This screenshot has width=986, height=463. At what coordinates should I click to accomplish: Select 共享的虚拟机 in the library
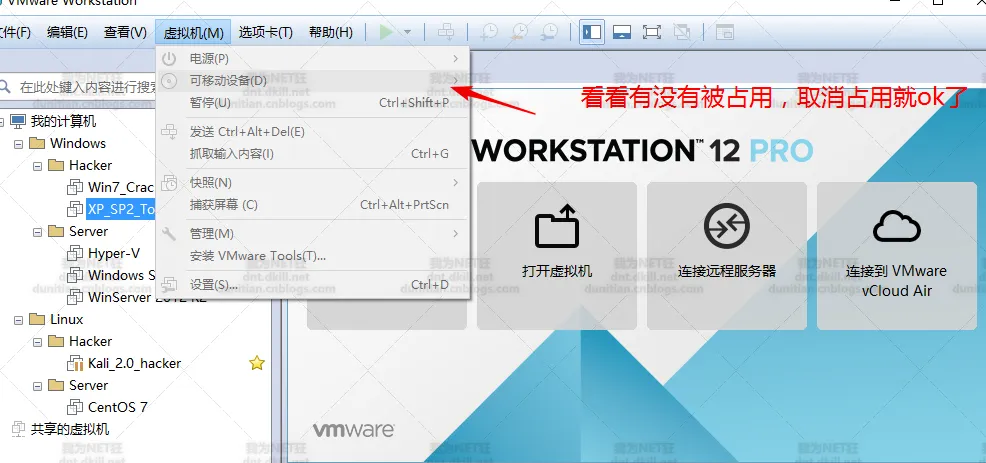pyautogui.click(x=70, y=430)
